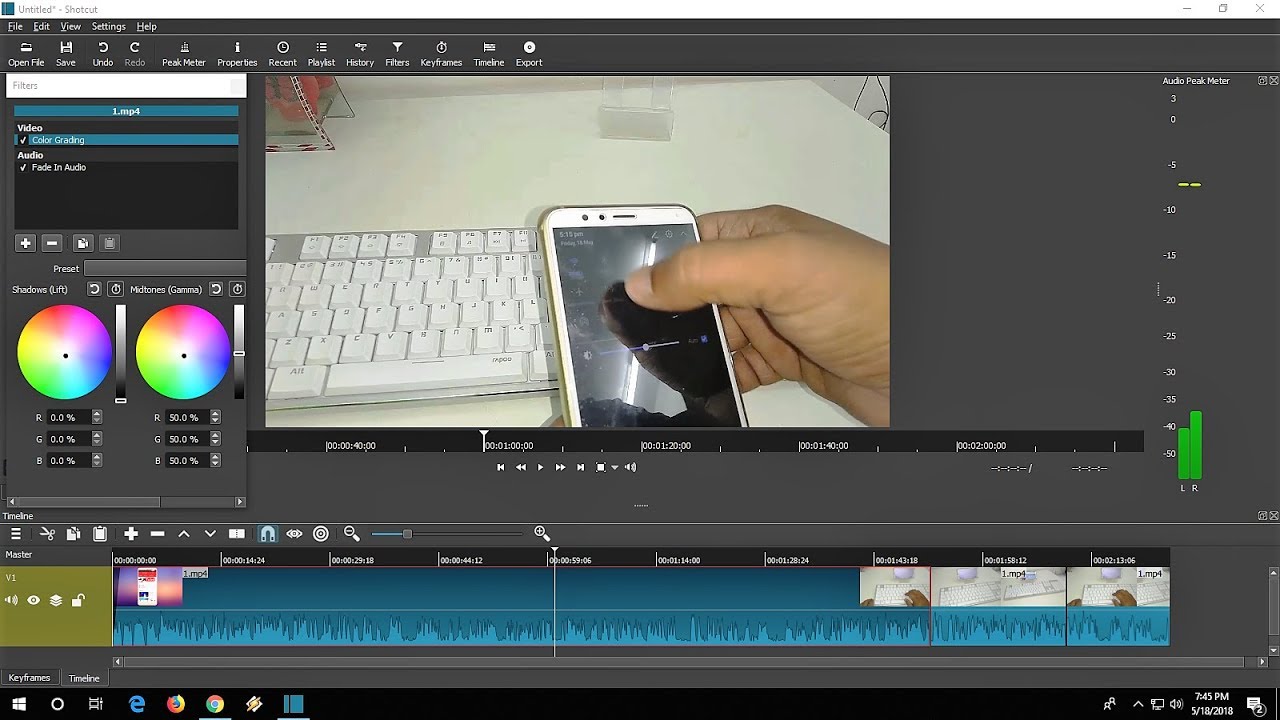Undo the last action

tap(103, 54)
